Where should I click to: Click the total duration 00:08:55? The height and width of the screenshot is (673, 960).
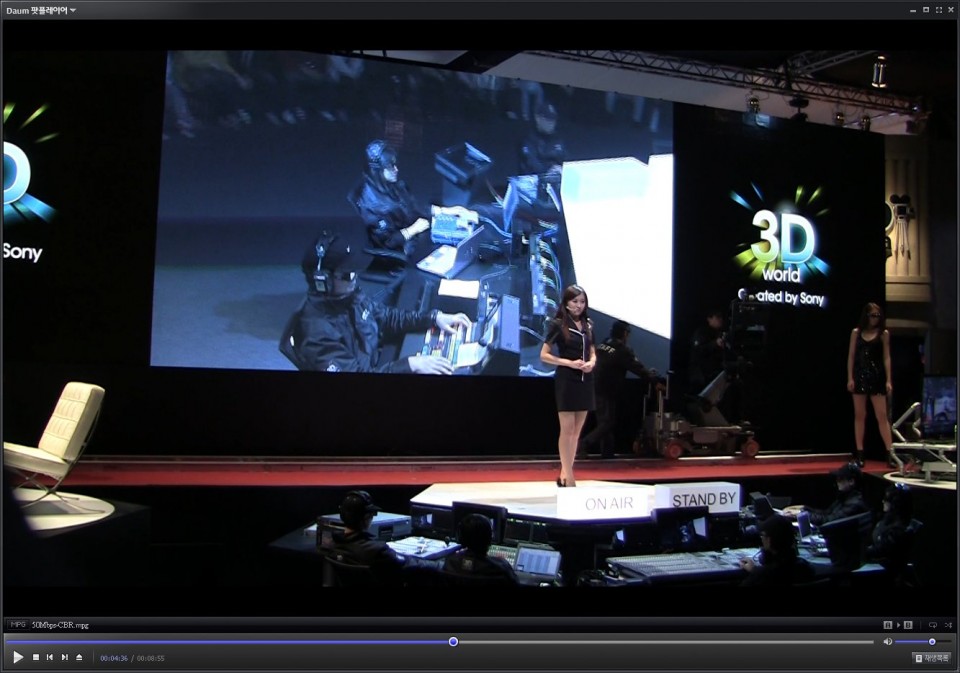click(151, 658)
